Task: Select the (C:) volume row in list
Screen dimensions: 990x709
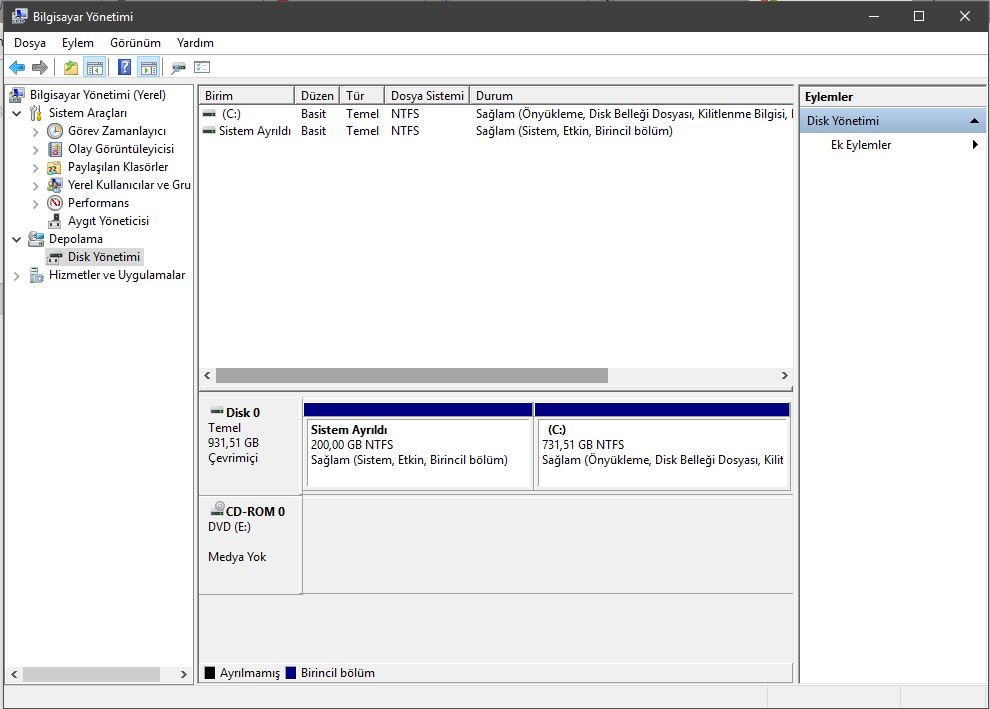Action: [496, 114]
